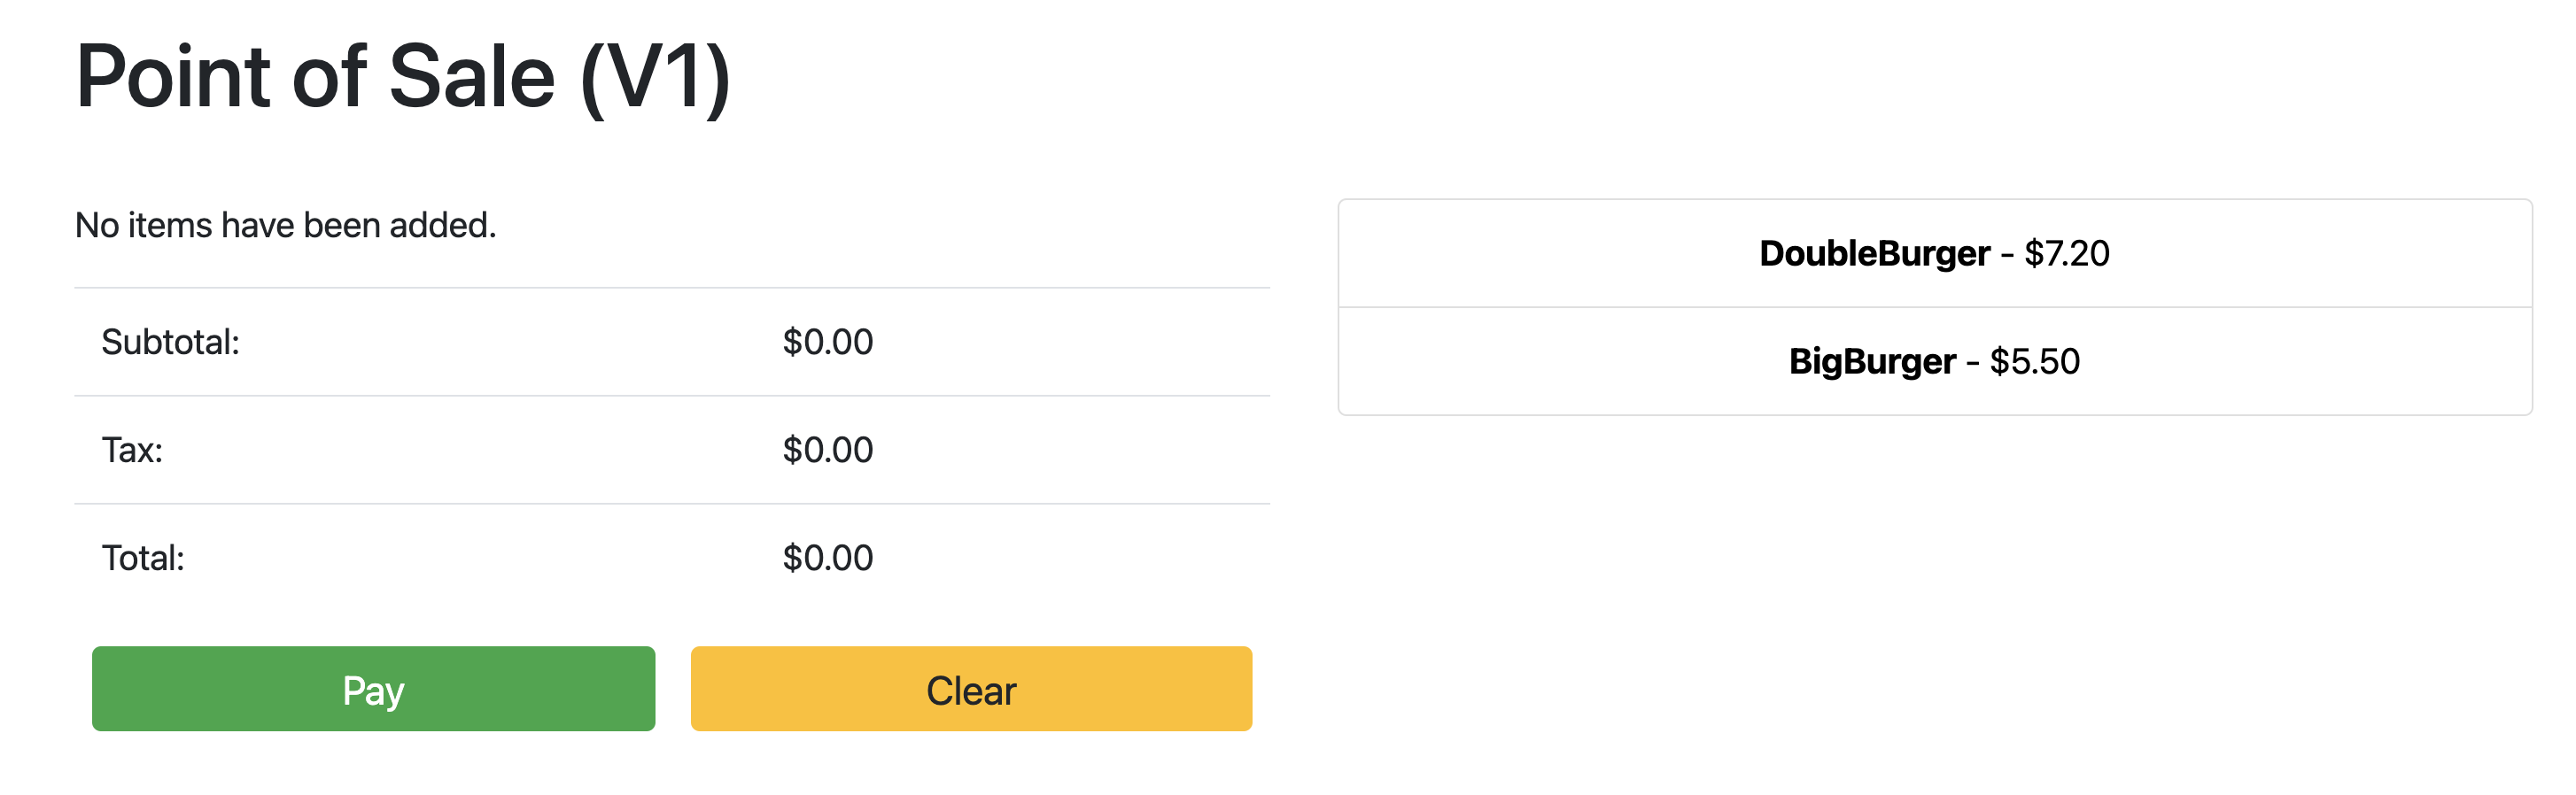Click the Pay button to checkout

point(373,689)
